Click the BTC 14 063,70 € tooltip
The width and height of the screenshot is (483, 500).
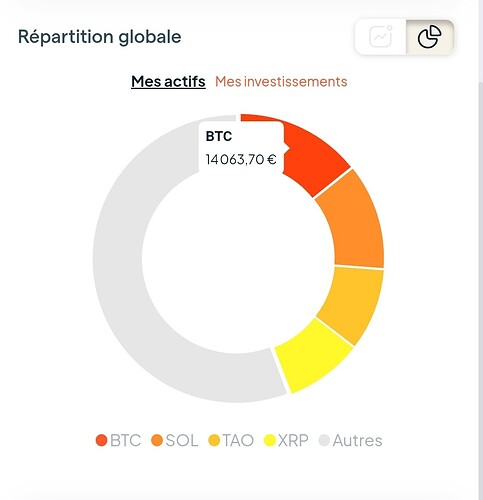[241, 148]
